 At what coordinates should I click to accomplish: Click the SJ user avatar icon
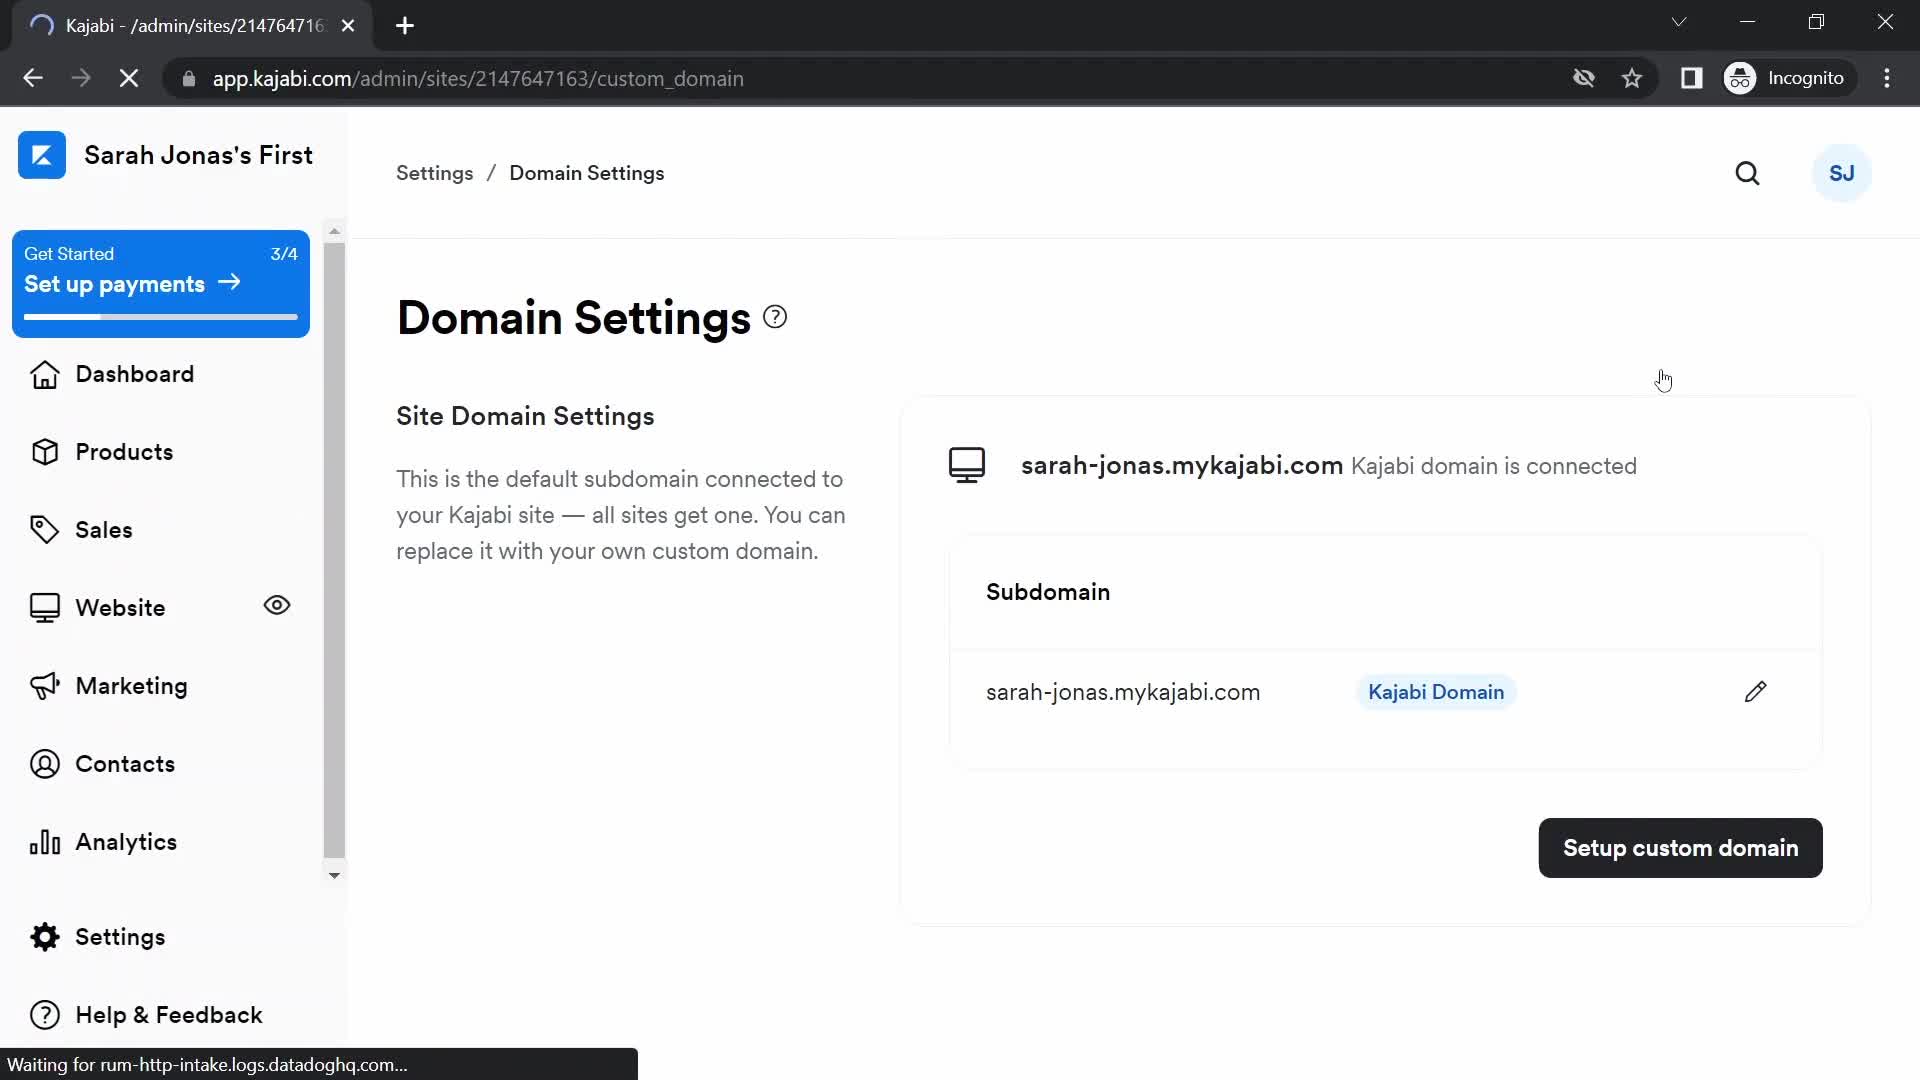(x=1841, y=173)
